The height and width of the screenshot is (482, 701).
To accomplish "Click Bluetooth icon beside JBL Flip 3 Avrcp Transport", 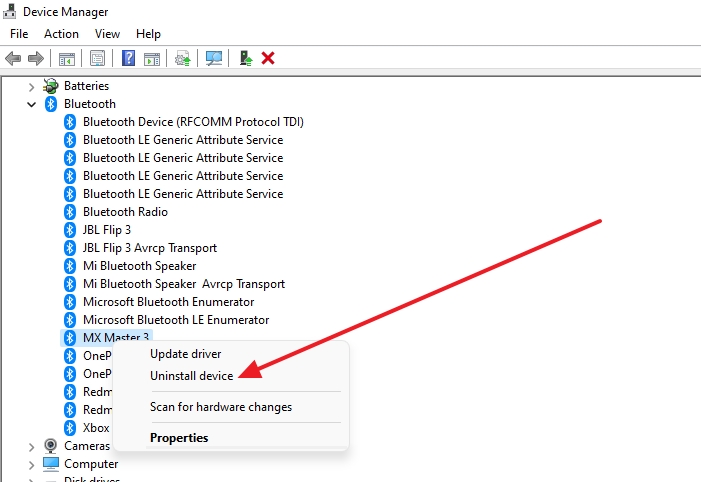I will point(70,248).
